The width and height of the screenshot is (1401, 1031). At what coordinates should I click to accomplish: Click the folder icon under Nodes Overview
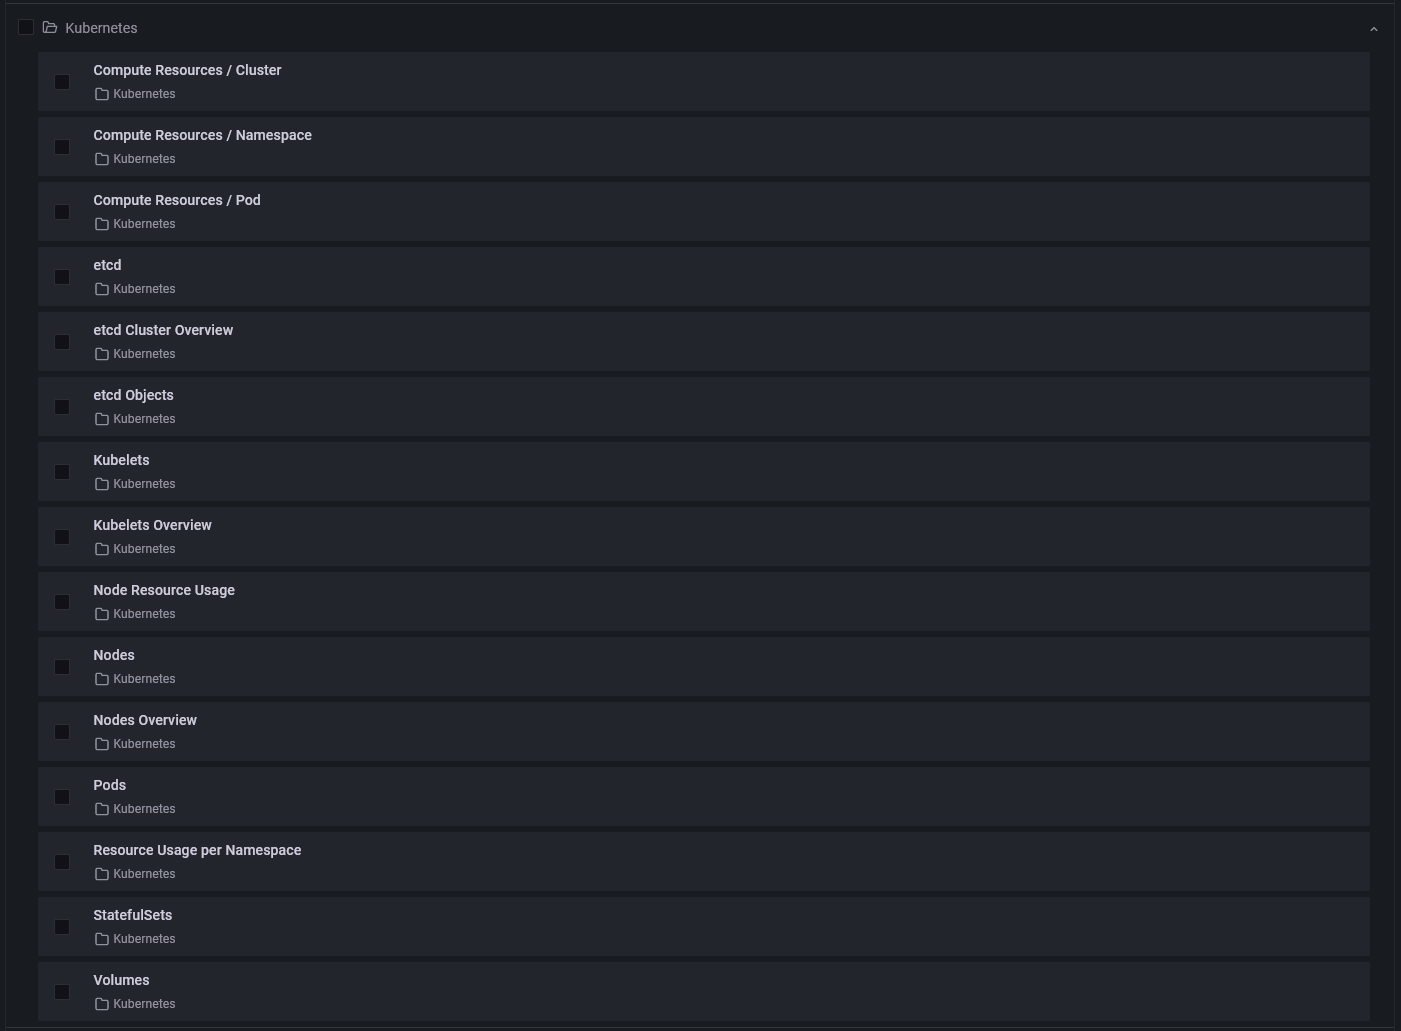pyautogui.click(x=101, y=743)
